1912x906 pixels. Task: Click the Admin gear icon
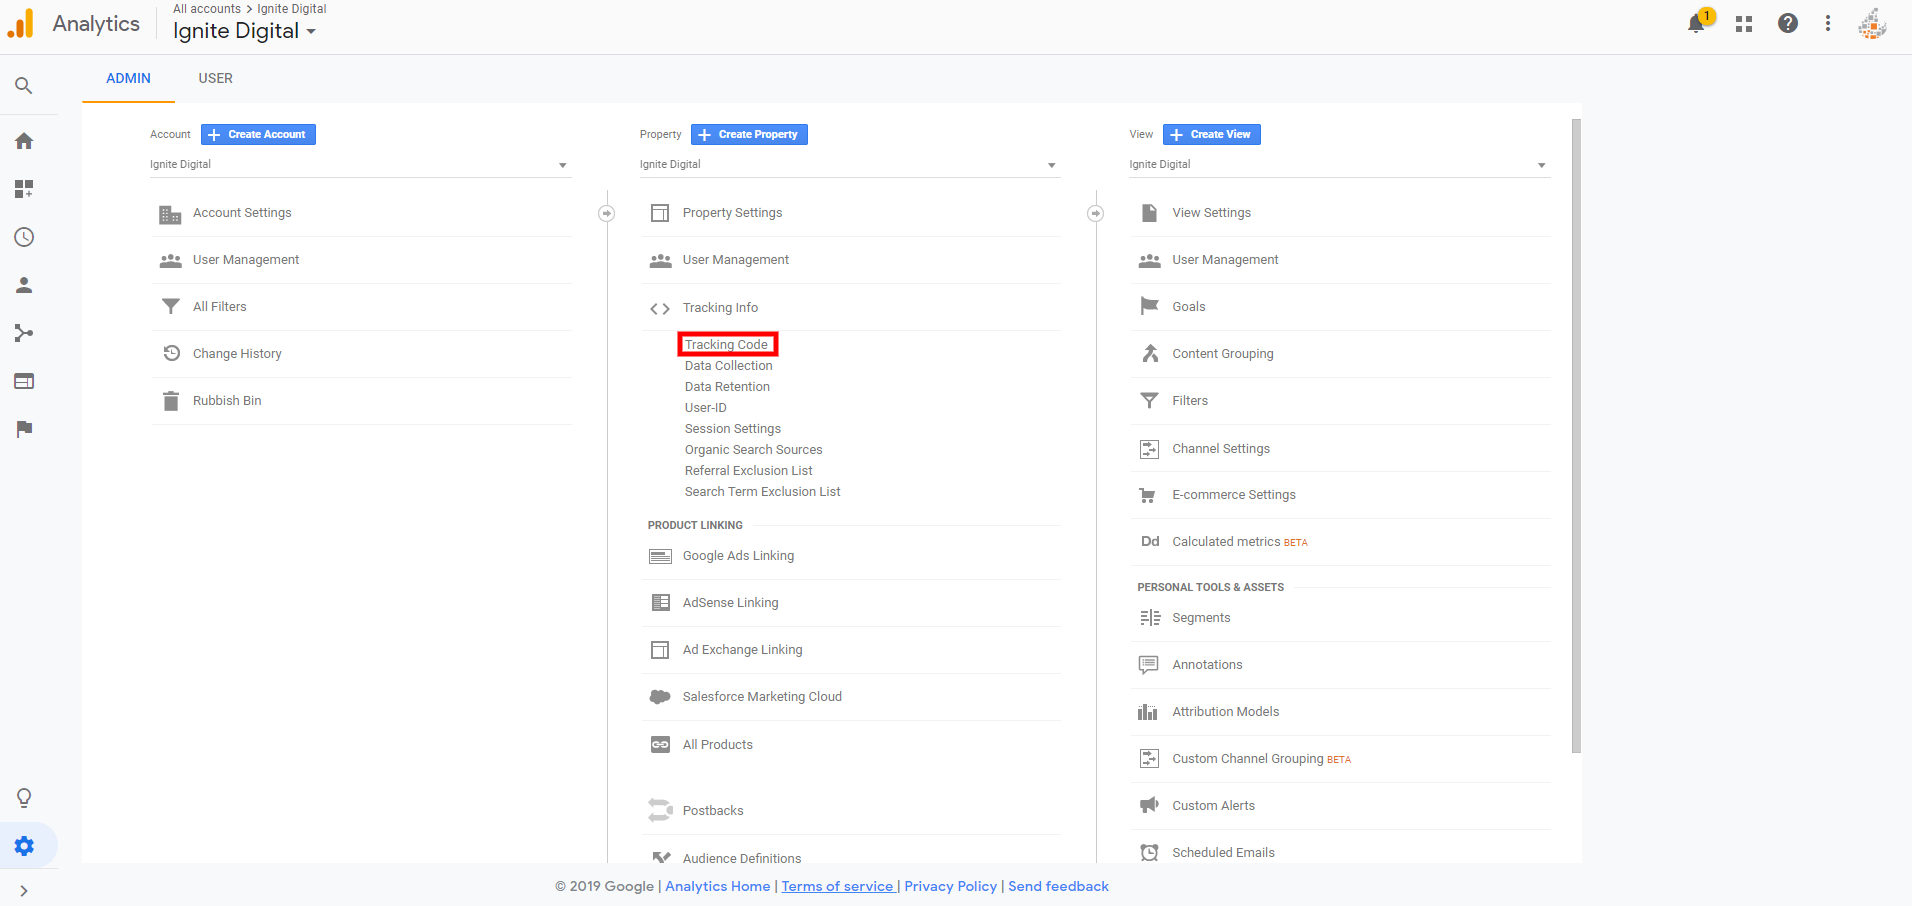coord(24,846)
